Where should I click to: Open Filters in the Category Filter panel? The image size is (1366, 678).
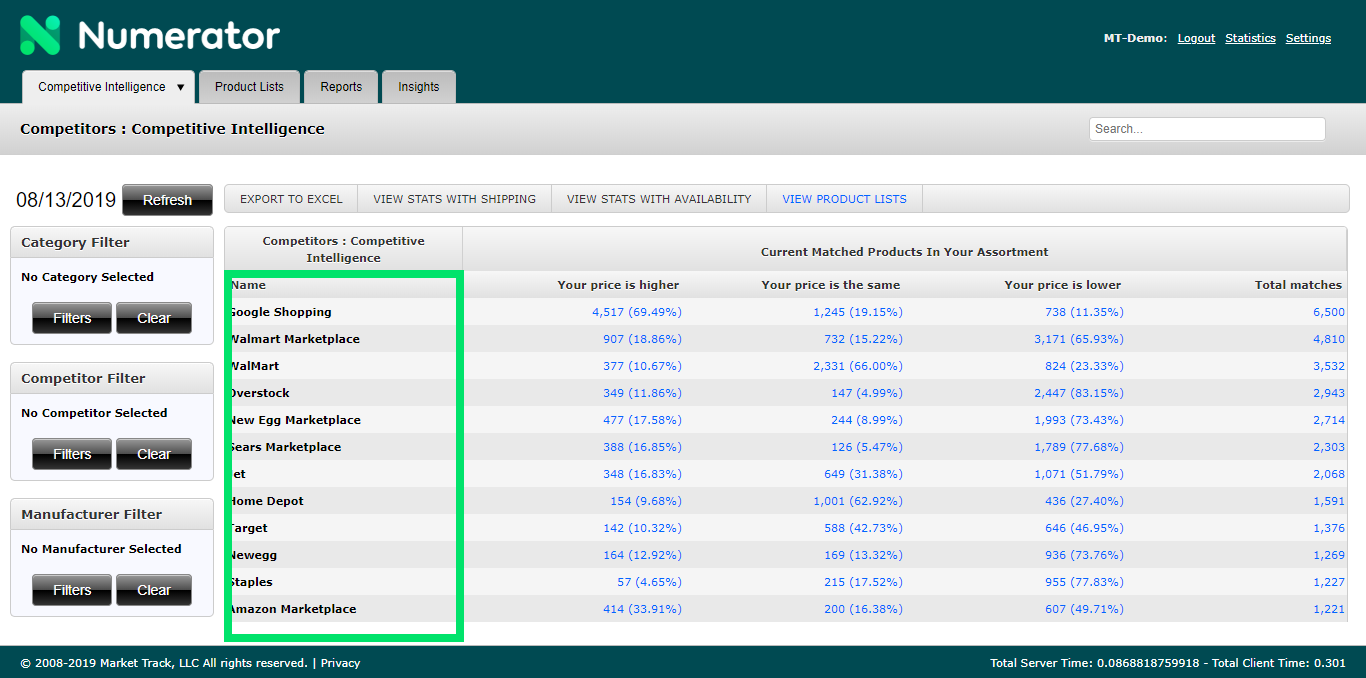[x=71, y=318]
